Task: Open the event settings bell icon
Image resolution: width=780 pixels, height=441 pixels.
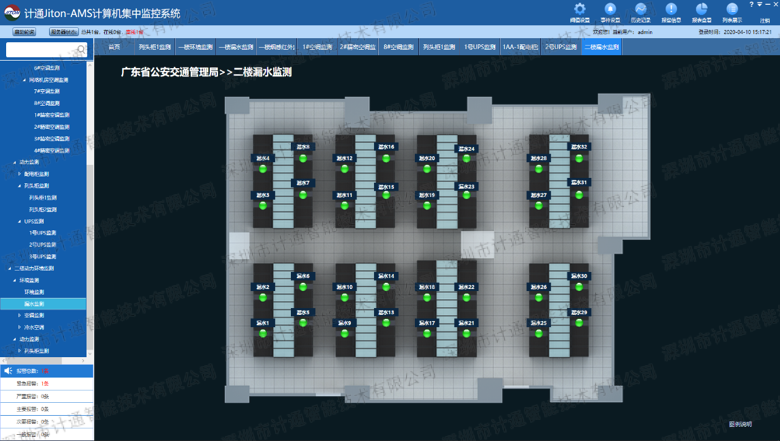Action: point(610,9)
